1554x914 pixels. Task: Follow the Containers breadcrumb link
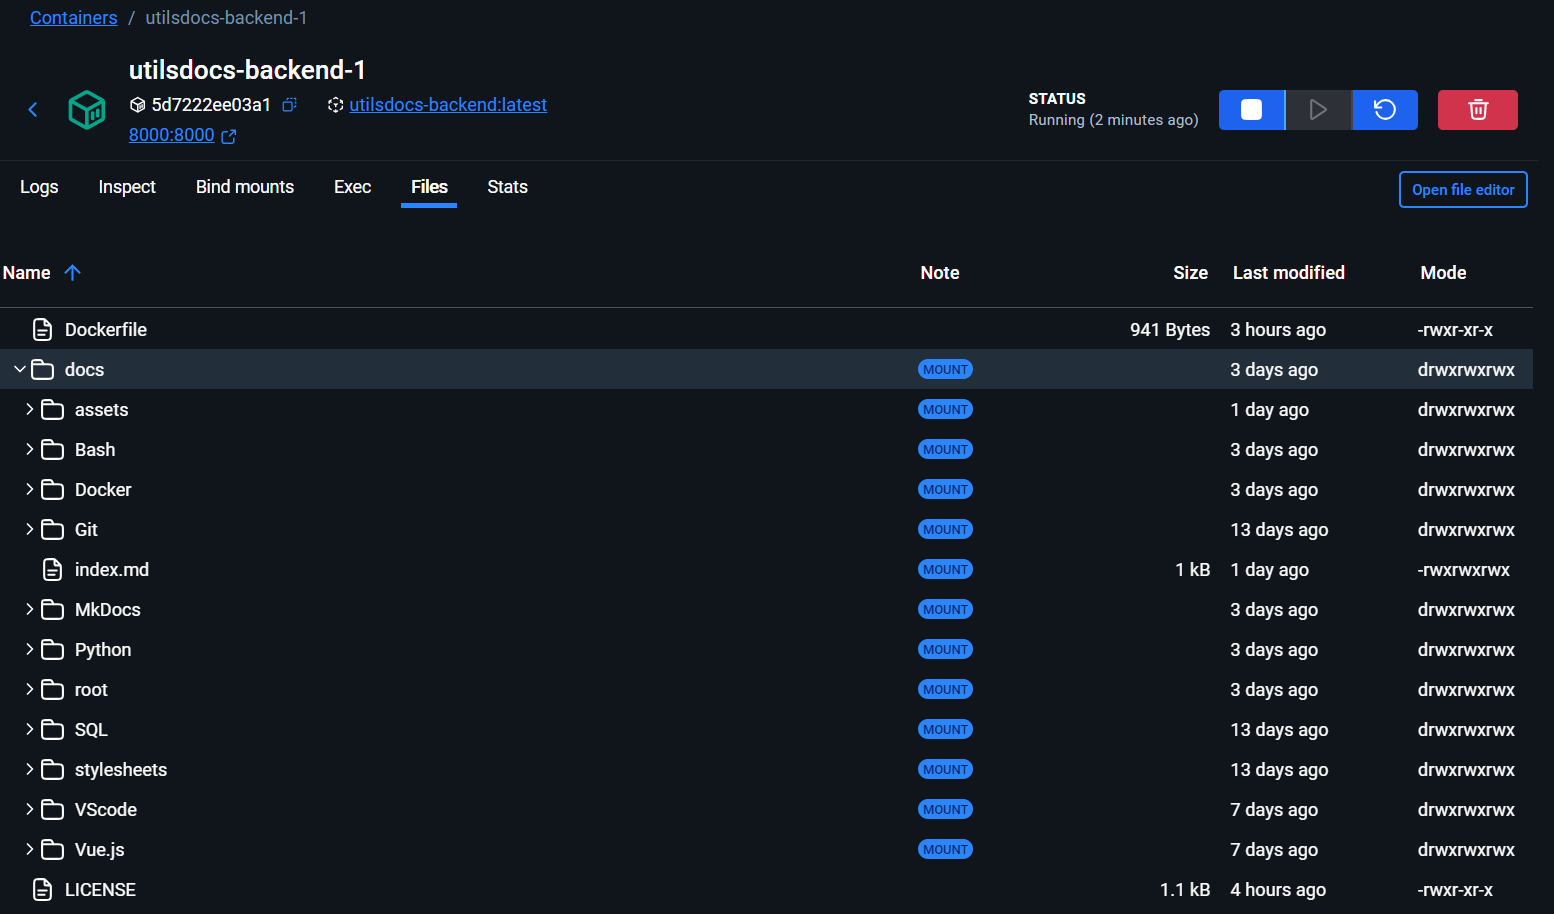click(x=73, y=18)
